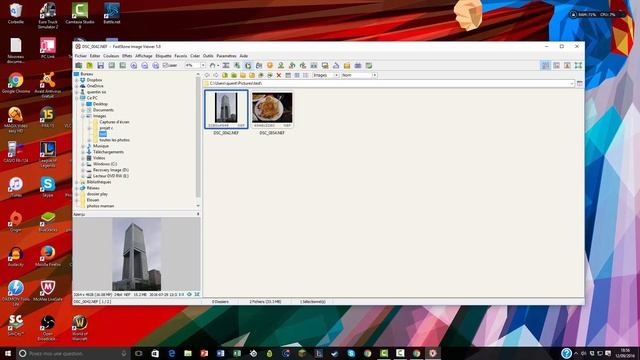The height and width of the screenshot is (360, 640).
Task: Click the rotate arrow toolbar icon
Action: coord(212,65)
